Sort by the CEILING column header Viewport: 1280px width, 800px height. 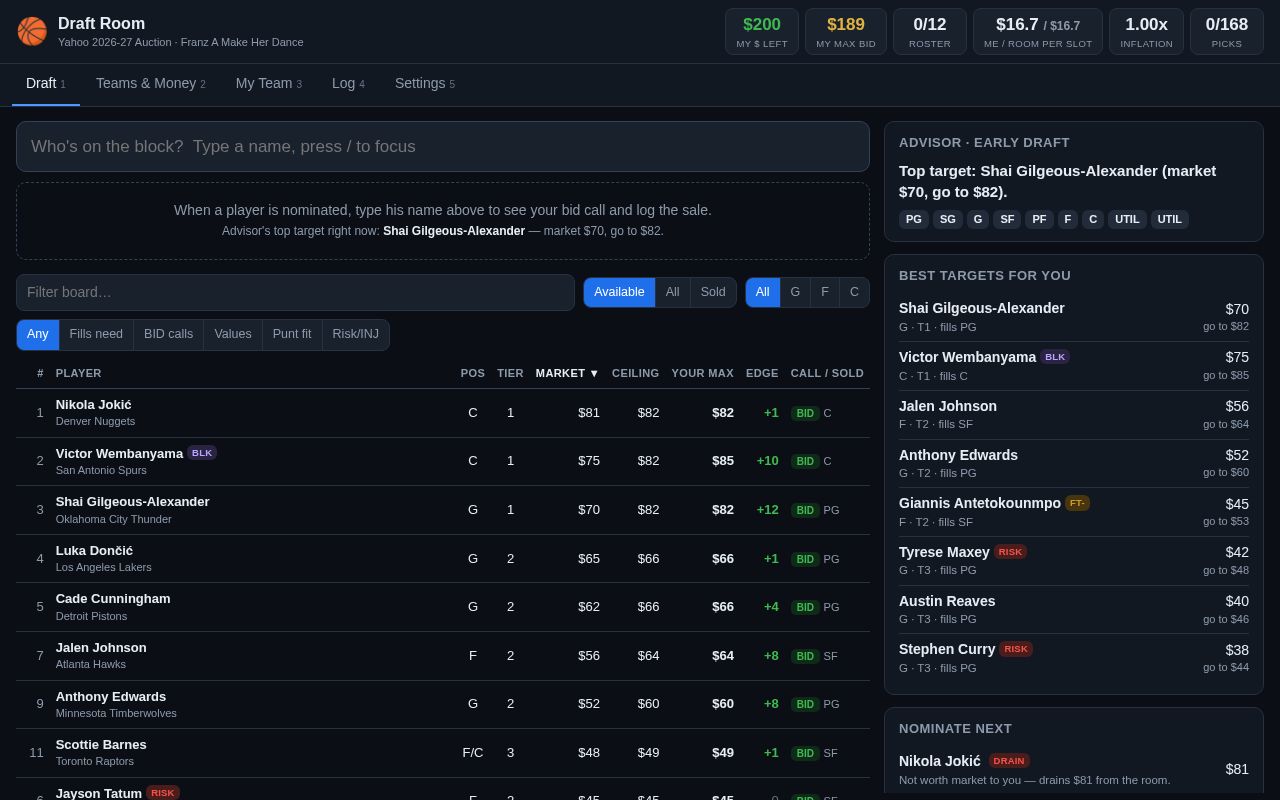click(x=635, y=373)
